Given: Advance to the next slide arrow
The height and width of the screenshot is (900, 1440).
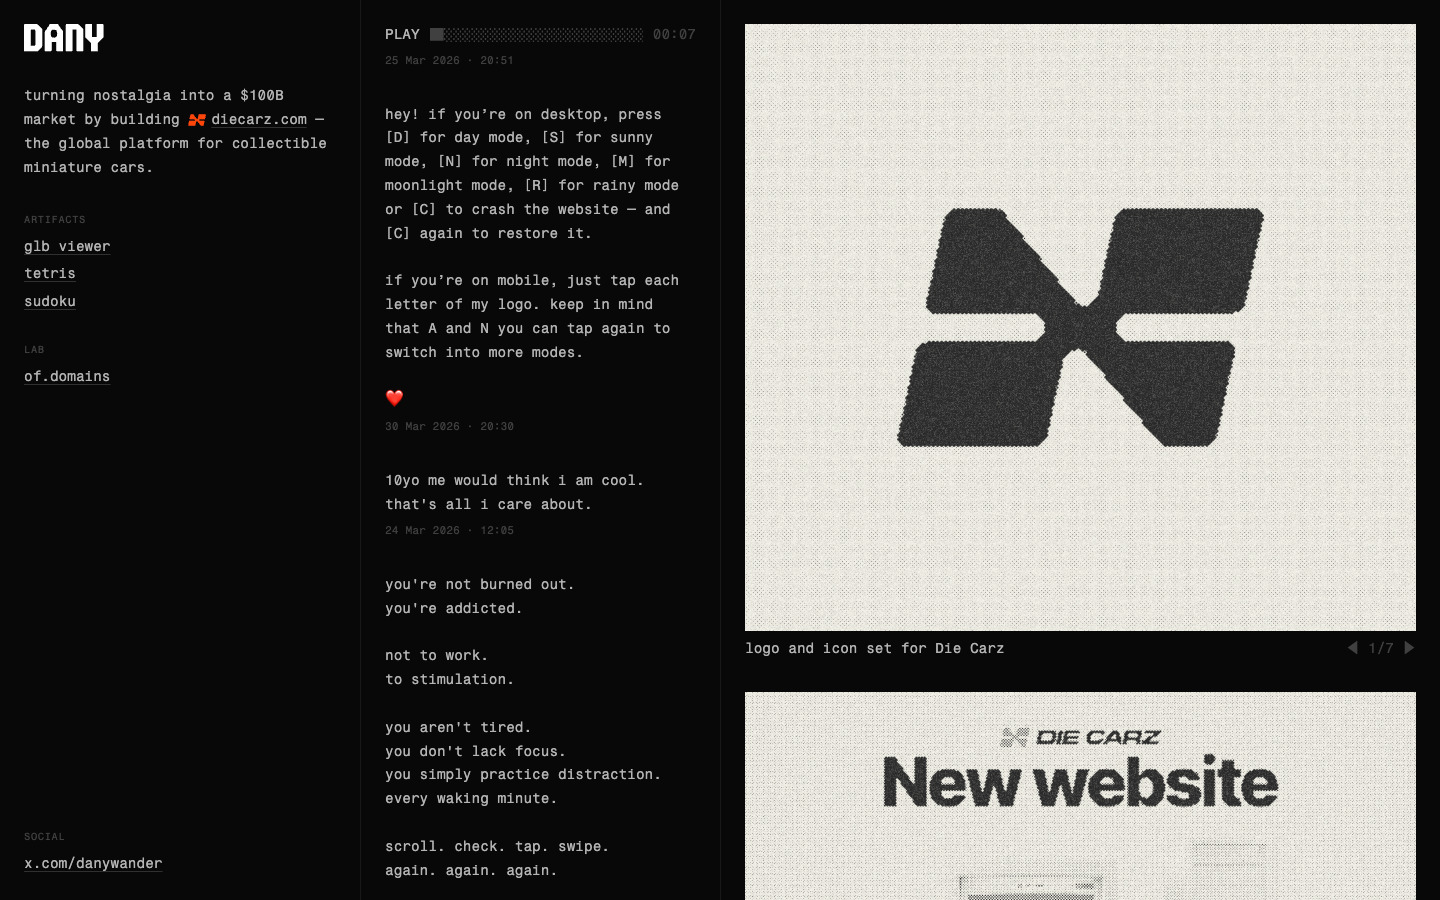Looking at the screenshot, I should coord(1409,648).
